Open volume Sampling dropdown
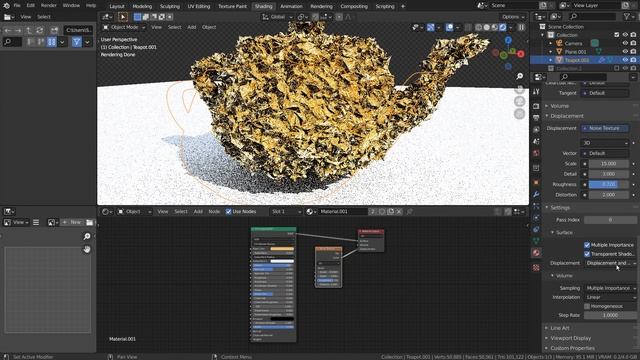The width and height of the screenshot is (640, 360). pos(611,288)
